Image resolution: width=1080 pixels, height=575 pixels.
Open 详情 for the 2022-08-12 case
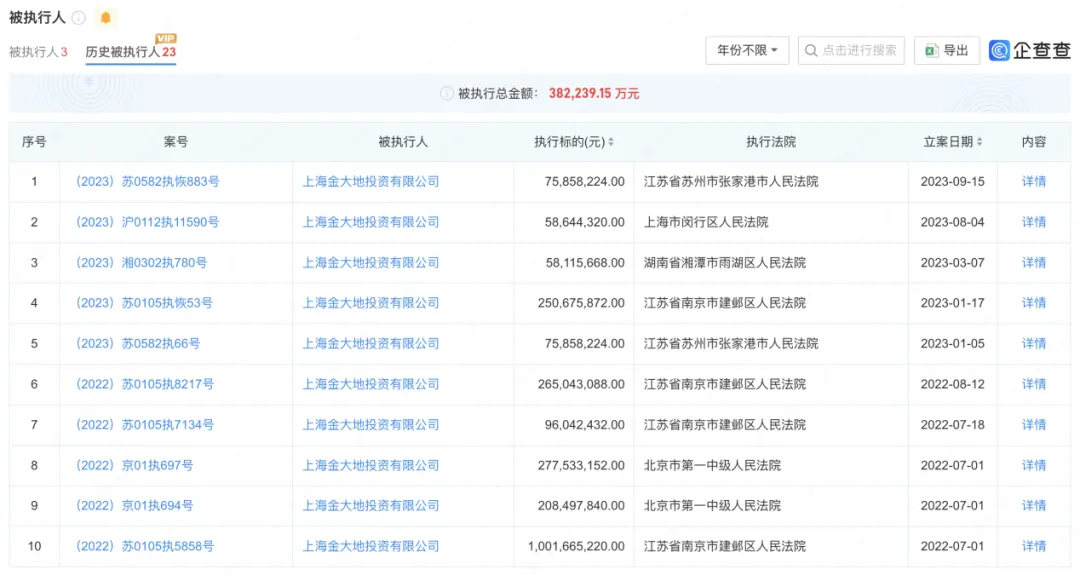click(1034, 384)
